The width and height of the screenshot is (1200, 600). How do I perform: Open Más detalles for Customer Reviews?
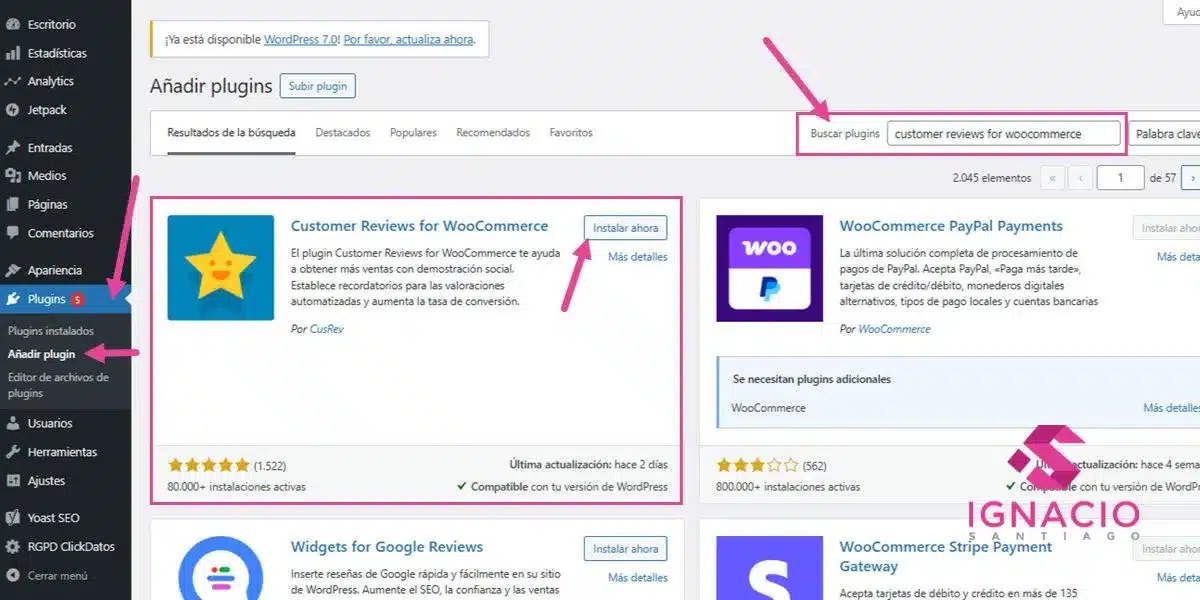point(638,257)
